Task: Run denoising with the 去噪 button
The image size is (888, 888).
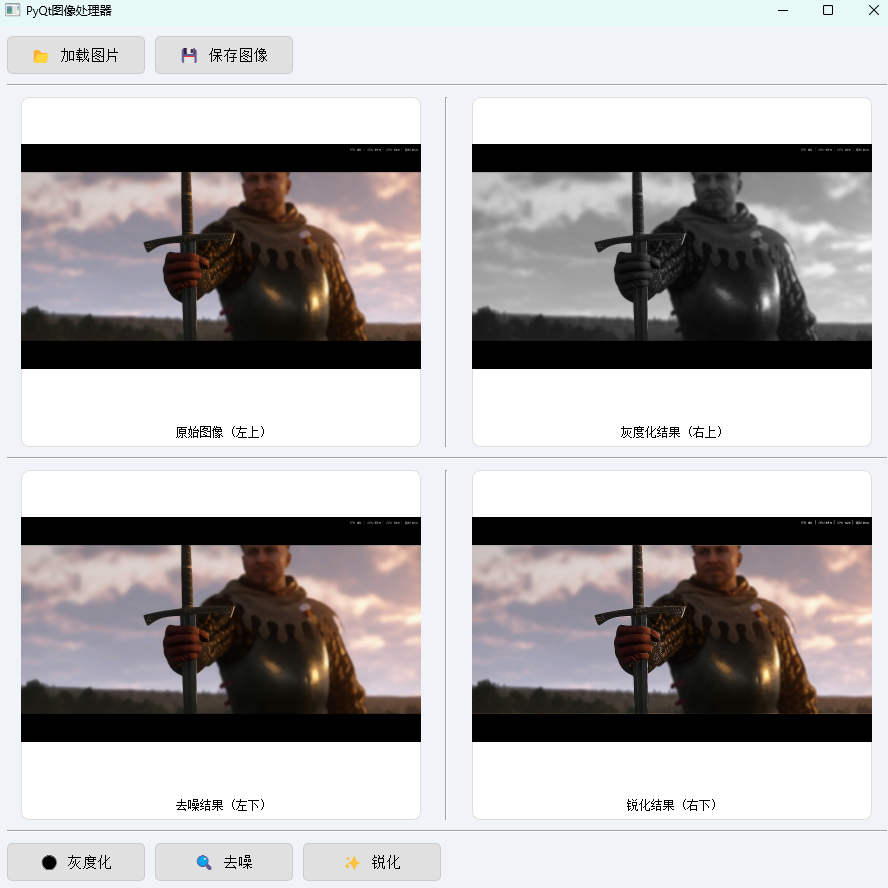Action: pyautogui.click(x=223, y=862)
